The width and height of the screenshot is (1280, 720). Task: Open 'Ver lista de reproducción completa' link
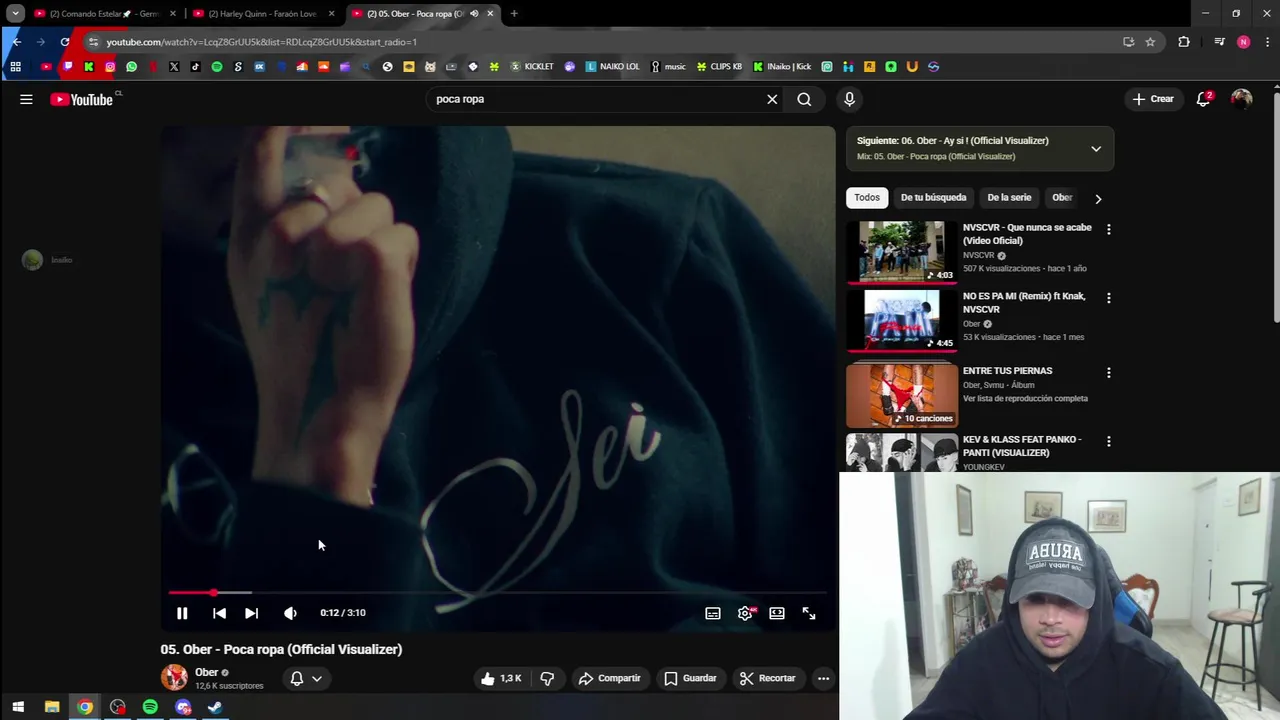pyautogui.click(x=1025, y=399)
